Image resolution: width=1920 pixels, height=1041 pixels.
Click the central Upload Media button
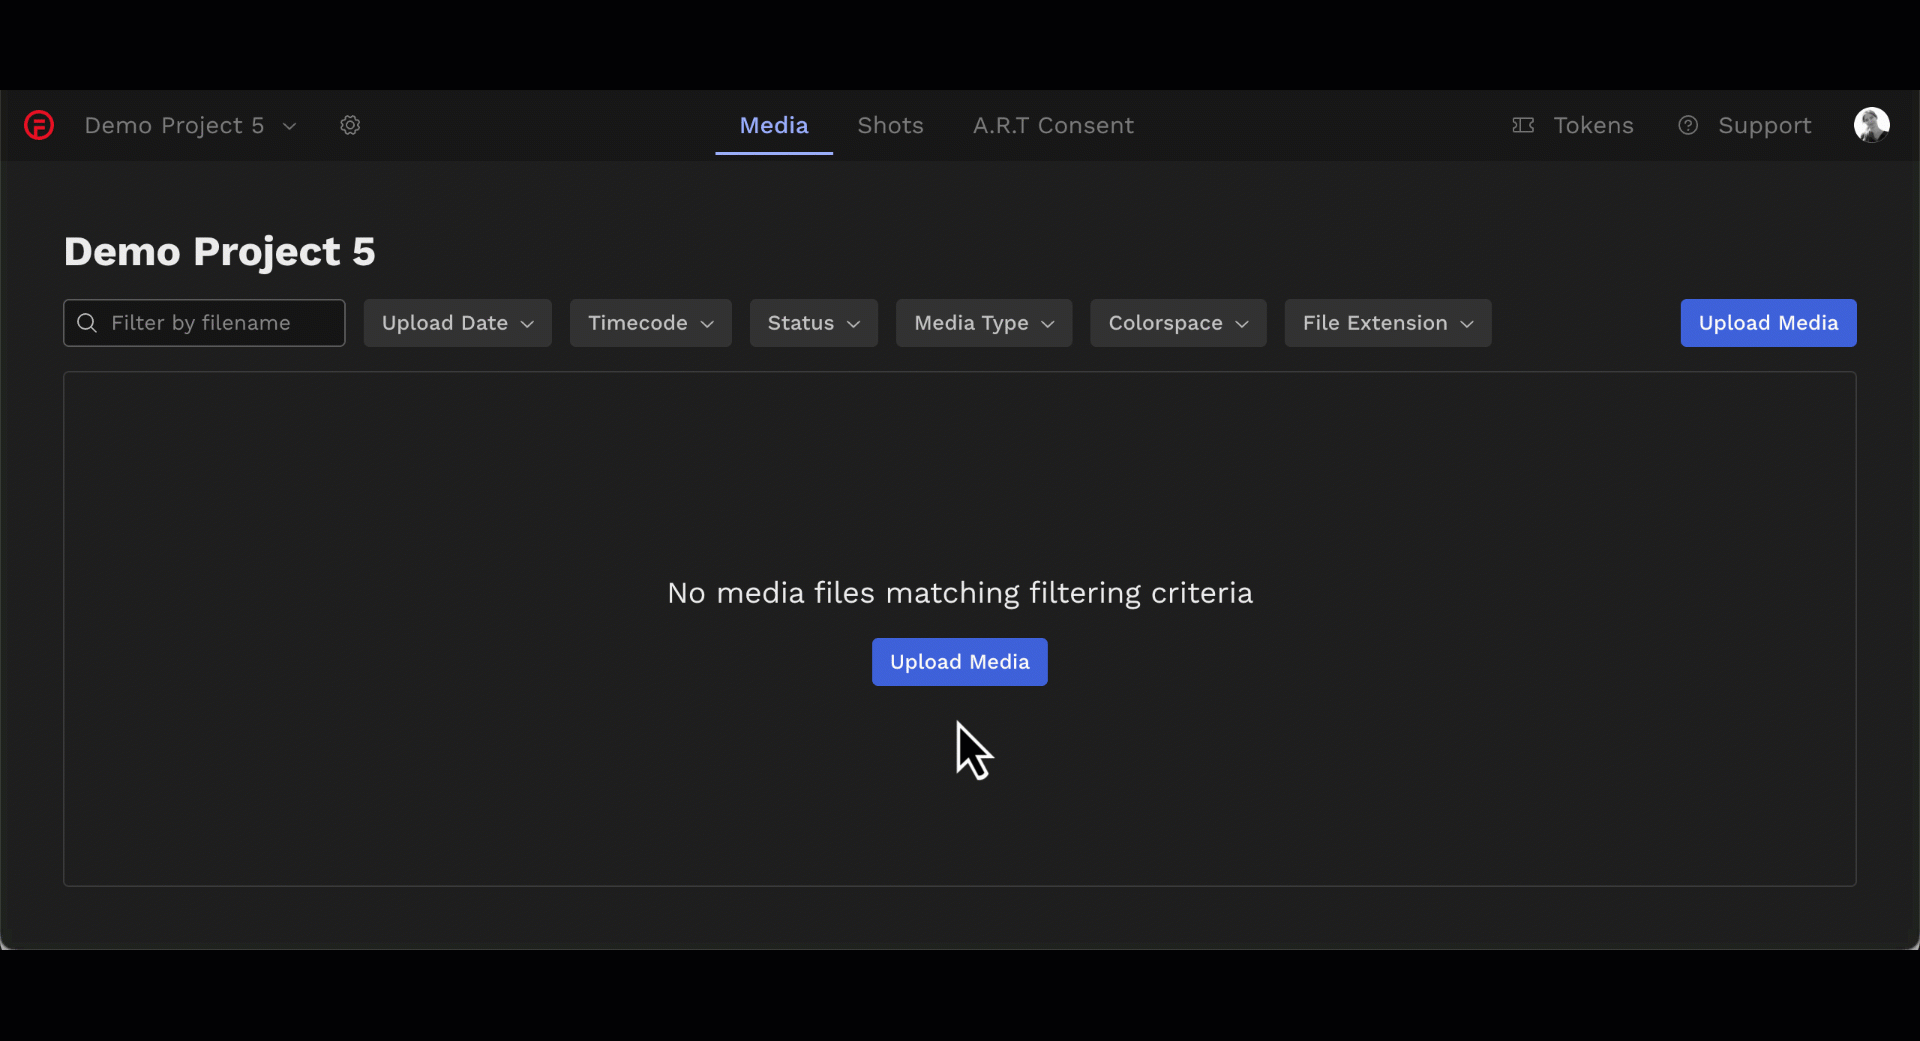click(959, 662)
